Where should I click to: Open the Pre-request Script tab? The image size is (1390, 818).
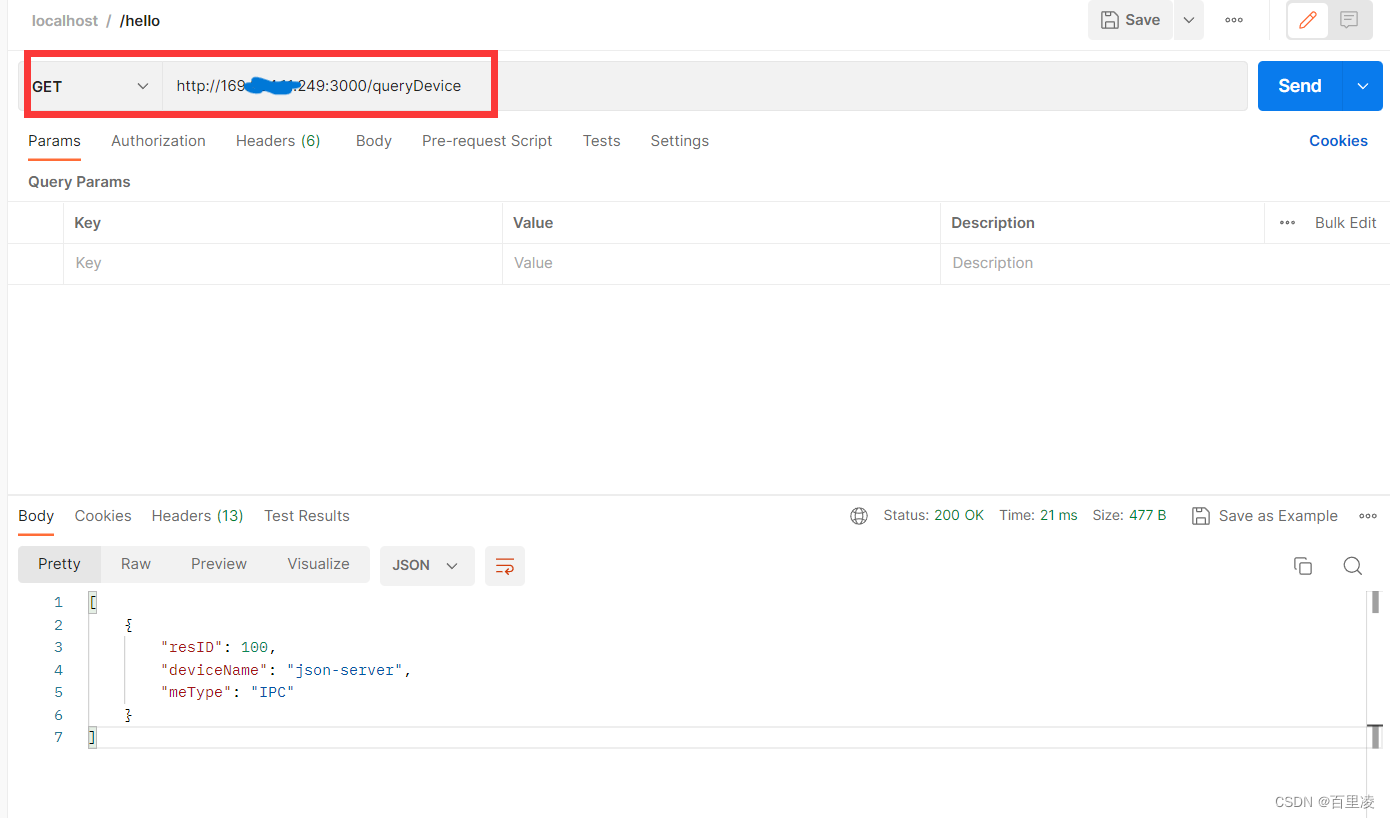pos(487,141)
